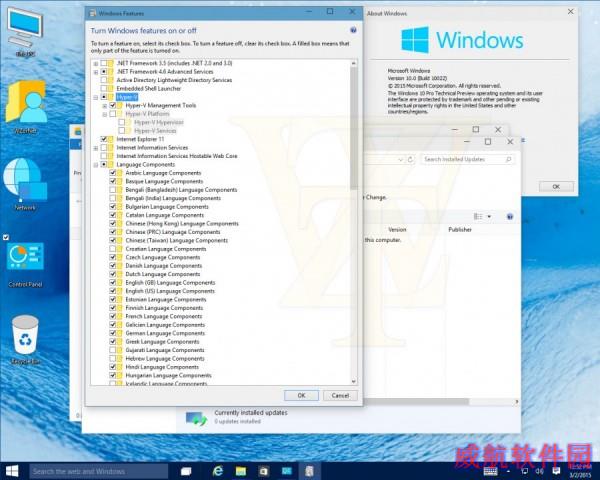This screenshot has width=600, height=480.
Task: Toggle Embedded Shell Launcher checkbox
Action: click(104, 88)
